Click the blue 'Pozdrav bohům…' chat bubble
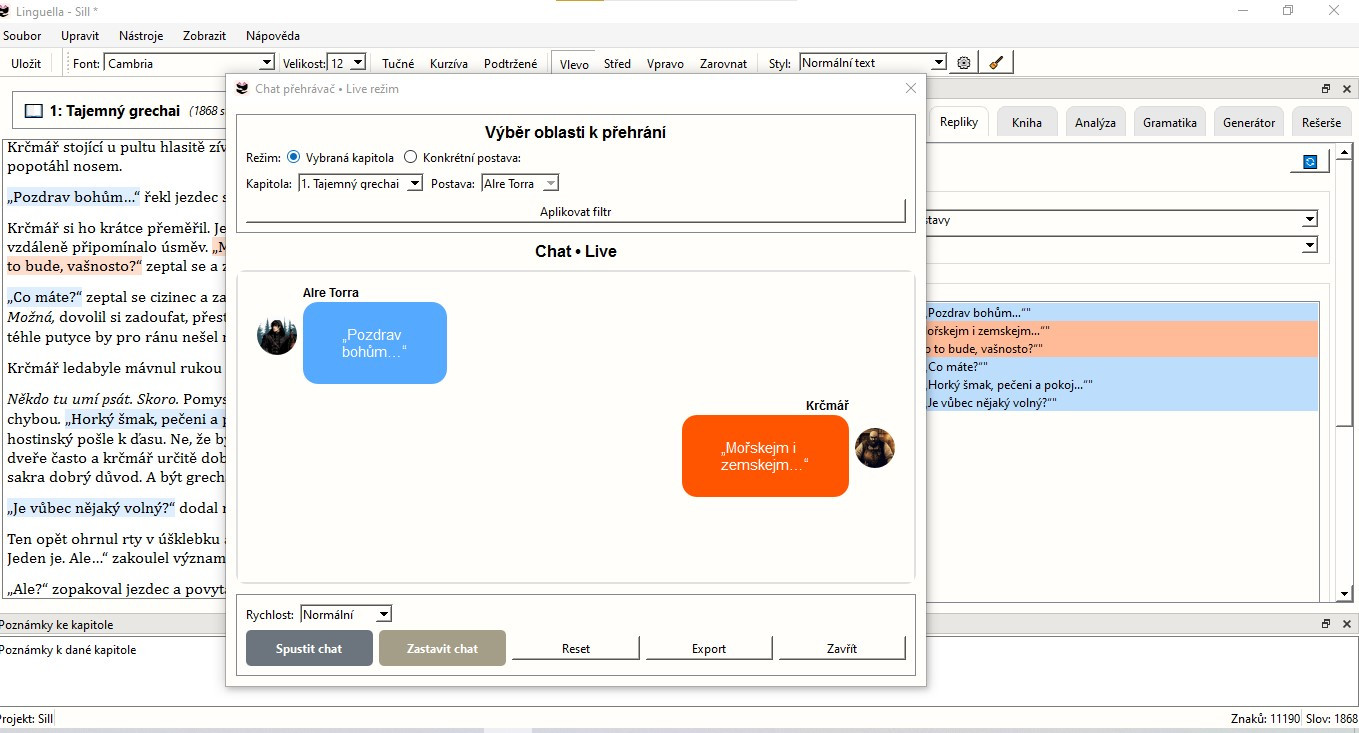 tap(375, 343)
